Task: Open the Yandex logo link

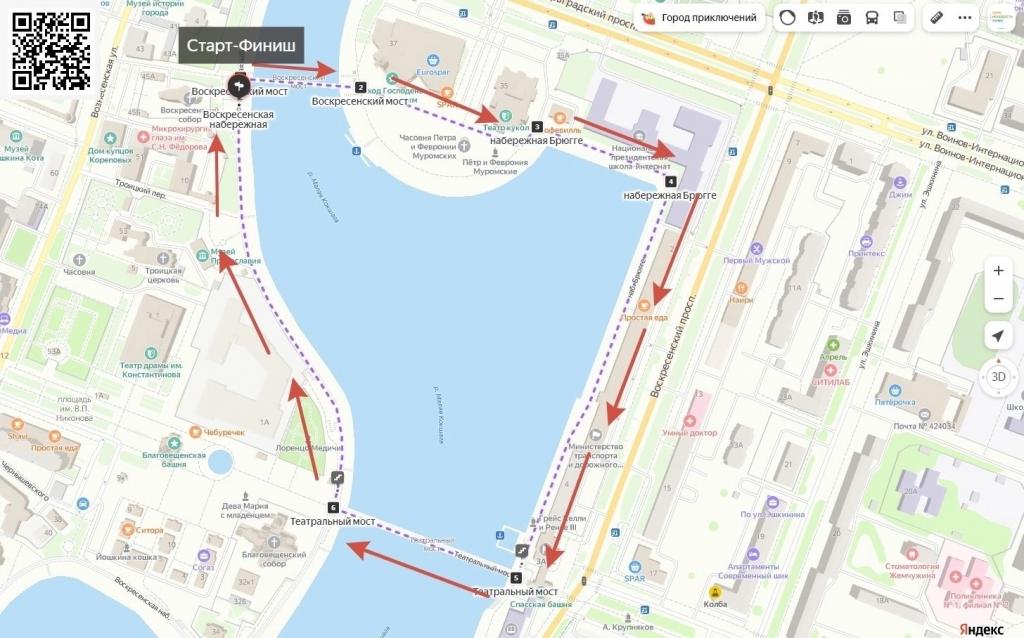Action: click(x=981, y=629)
